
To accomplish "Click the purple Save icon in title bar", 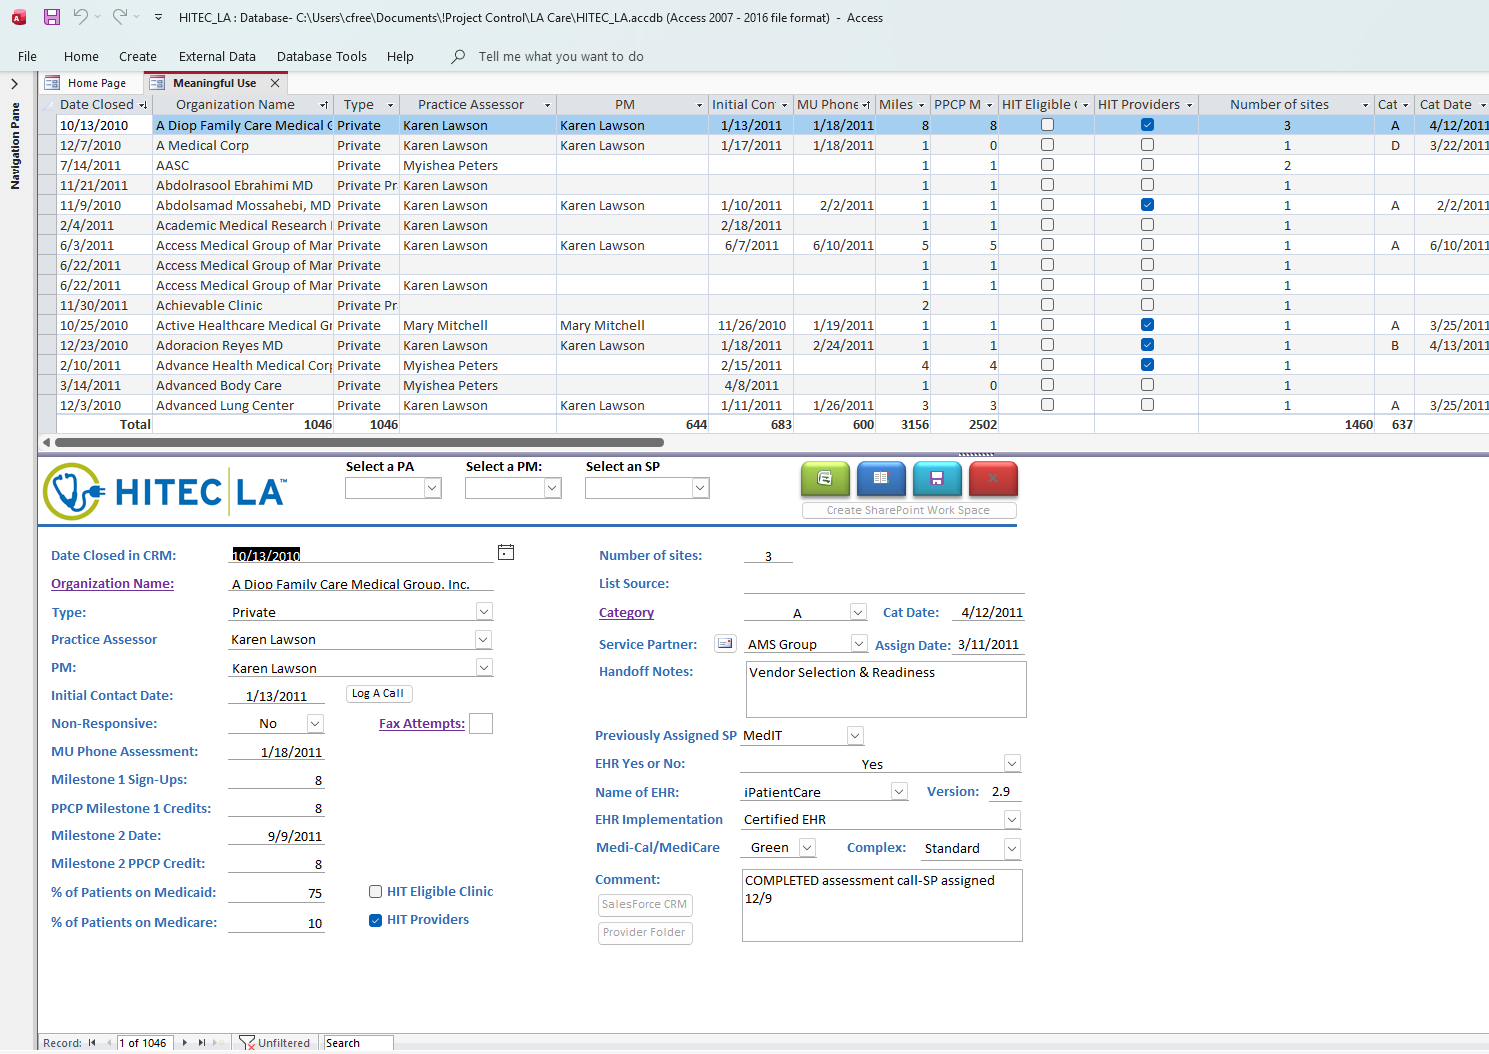I will point(52,17).
